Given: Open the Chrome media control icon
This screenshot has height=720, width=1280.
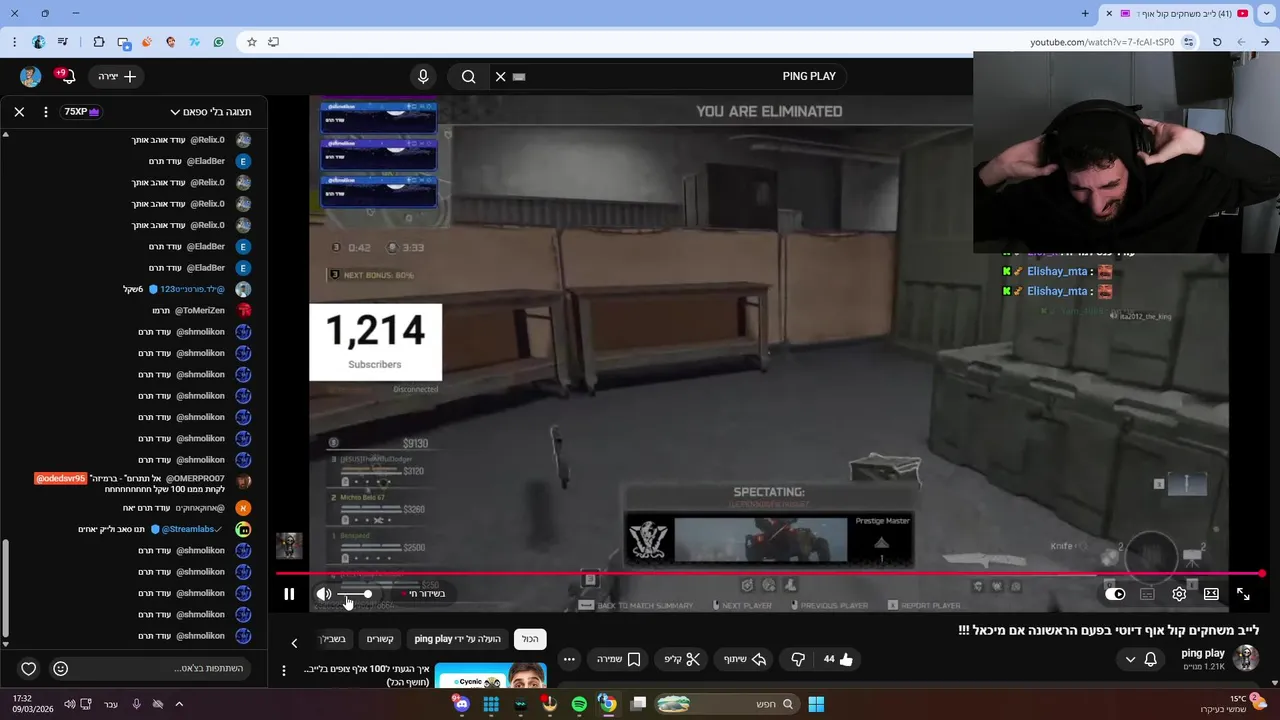Looking at the screenshot, I should click(x=63, y=42).
